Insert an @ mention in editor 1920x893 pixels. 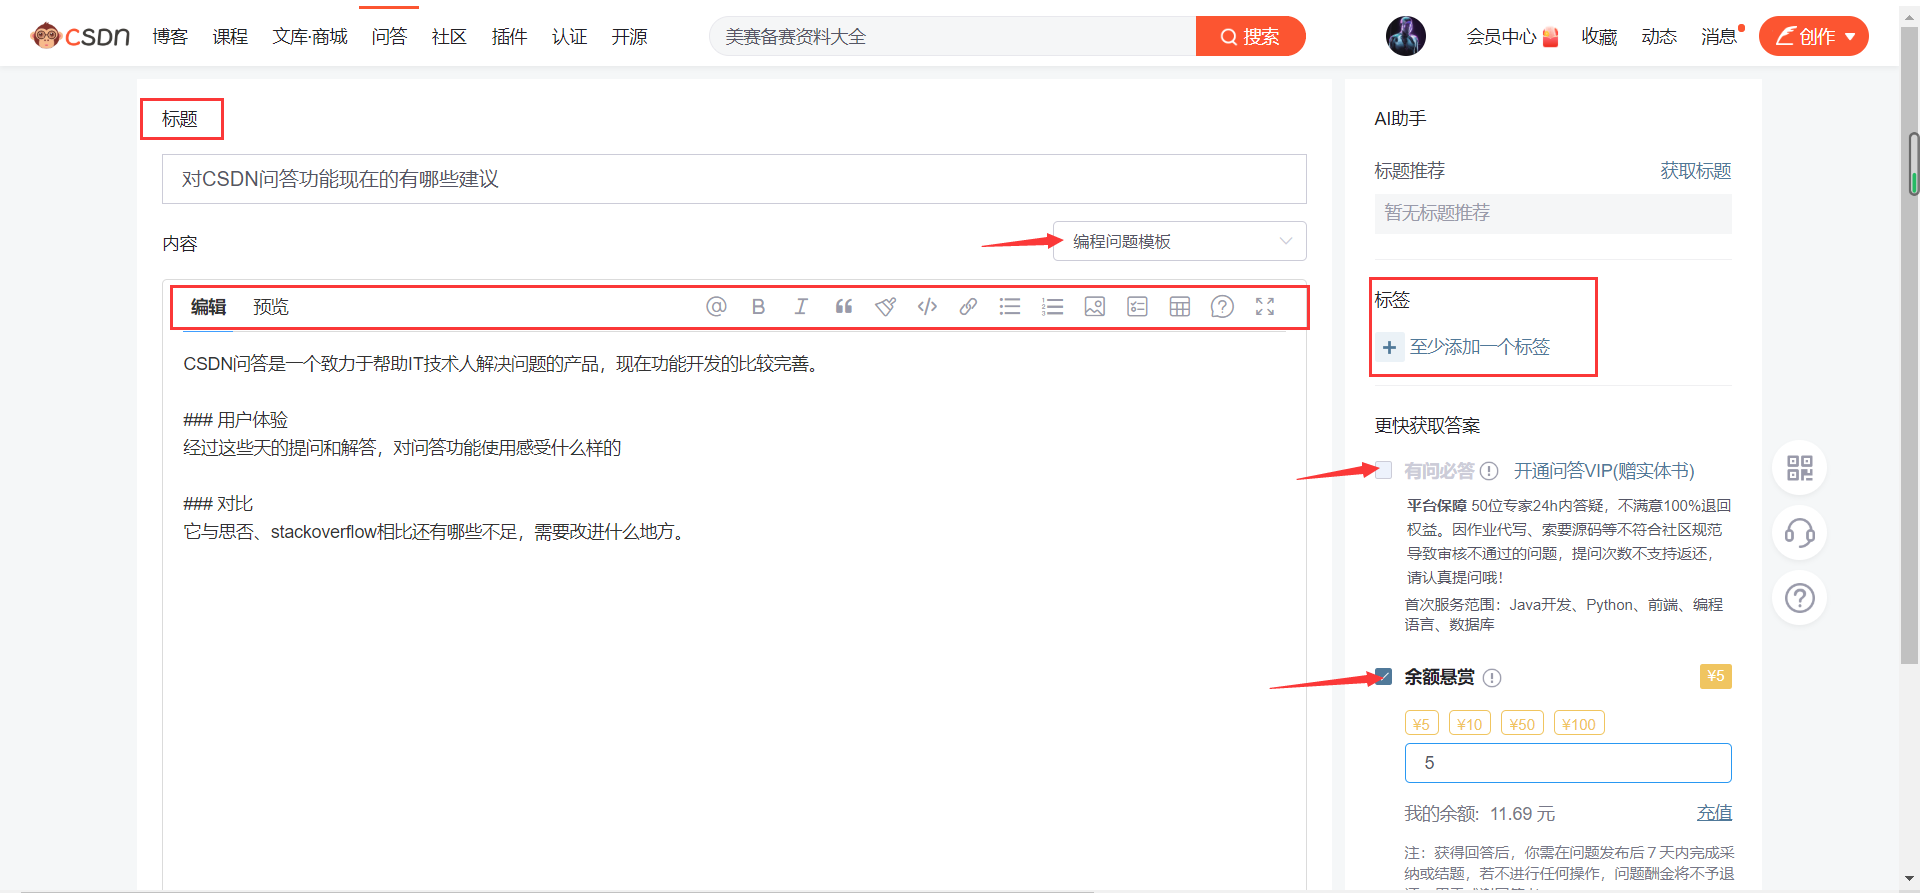(716, 307)
